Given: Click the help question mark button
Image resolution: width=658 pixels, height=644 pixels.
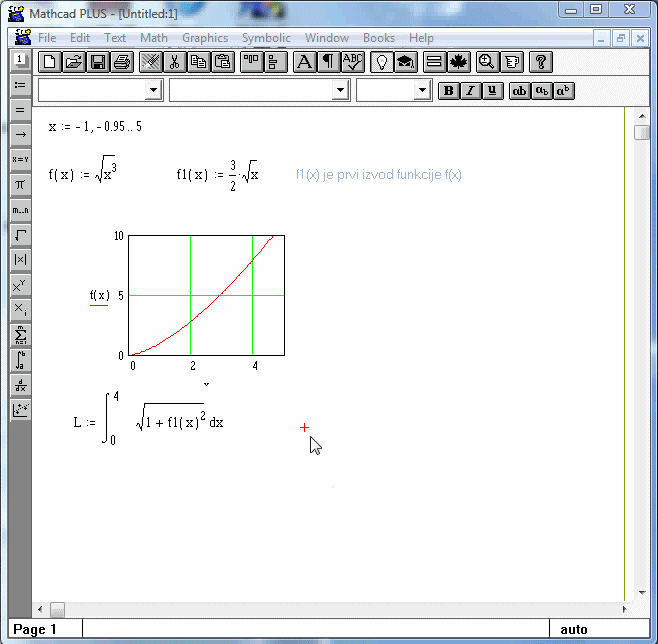Looking at the screenshot, I should pos(540,62).
